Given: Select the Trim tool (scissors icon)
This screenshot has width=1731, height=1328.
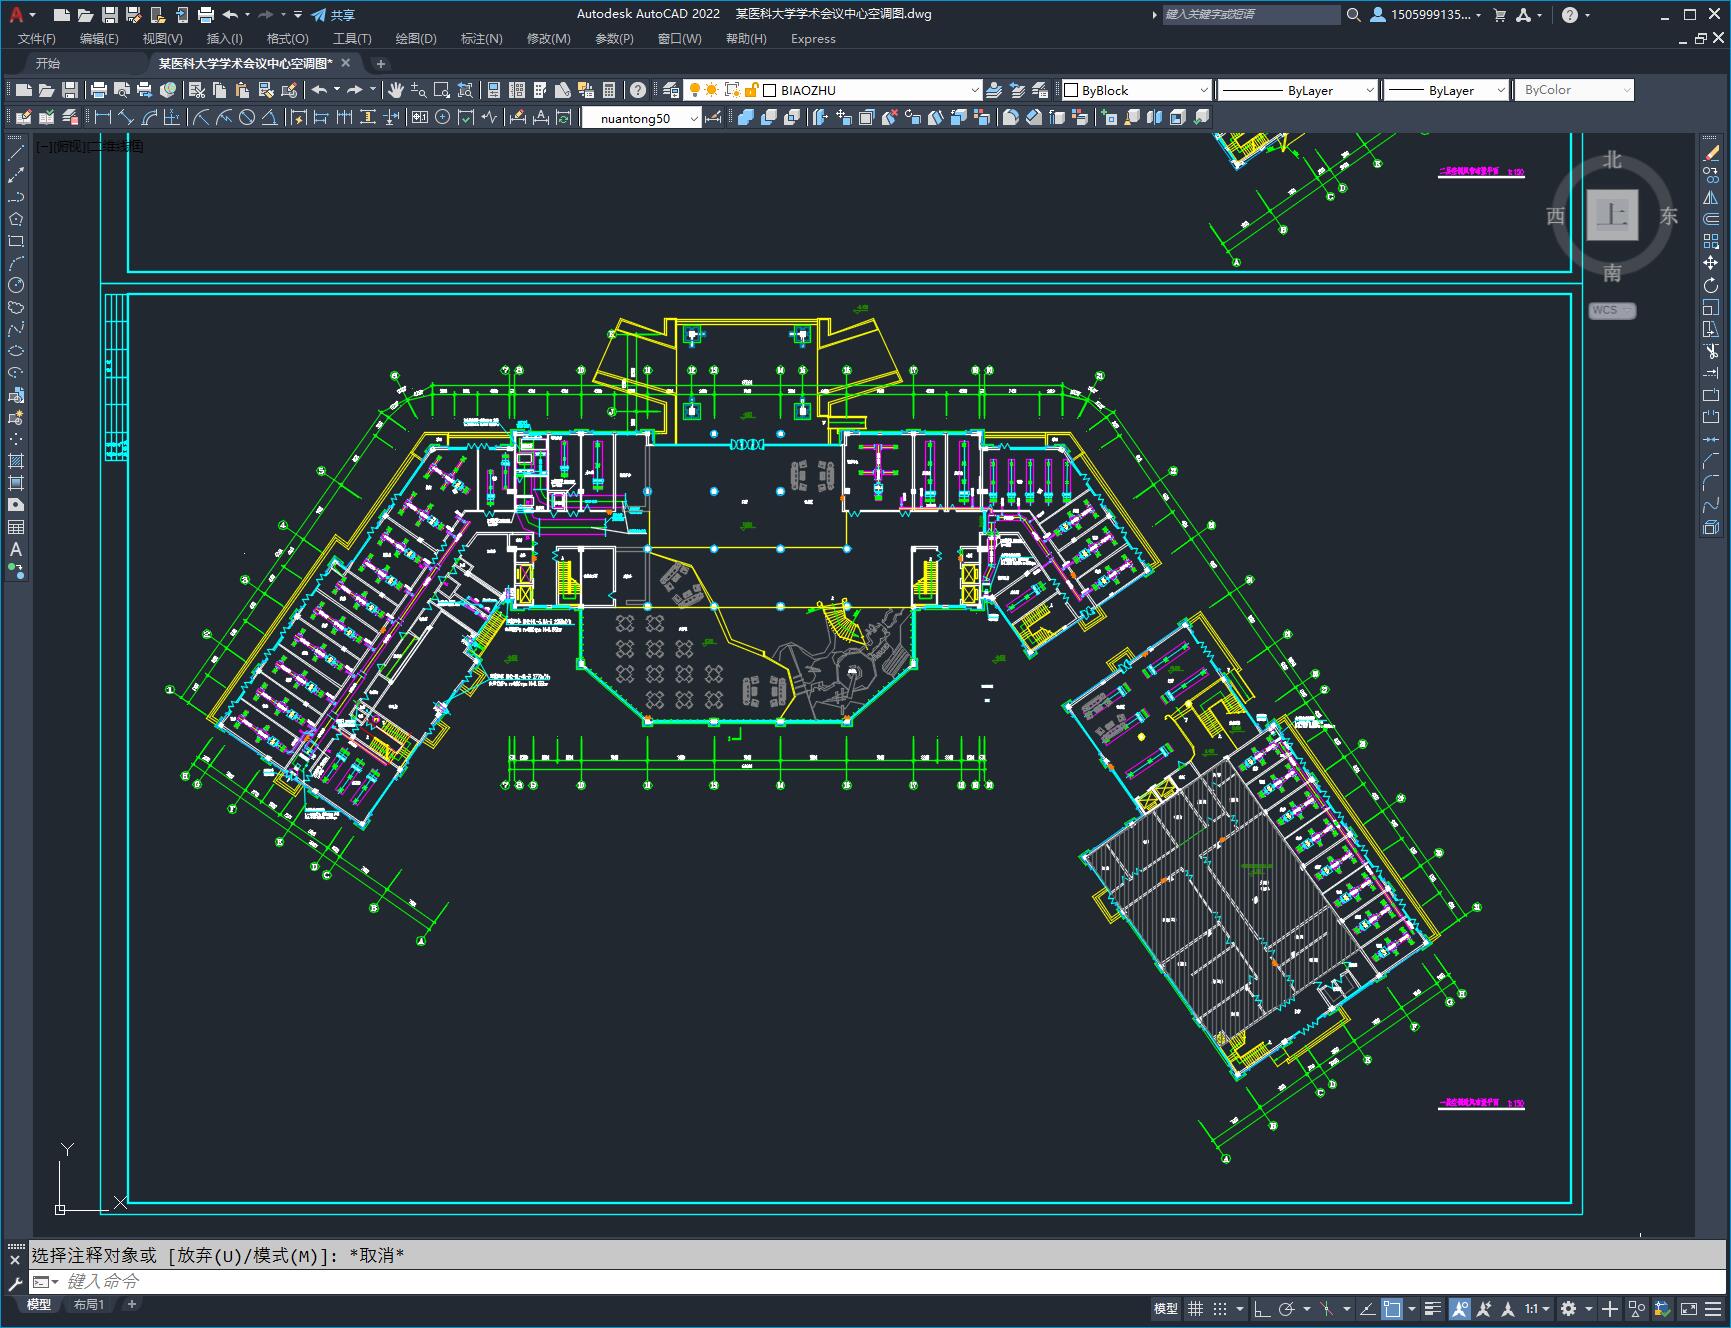Looking at the screenshot, I should pos(1711,352).
